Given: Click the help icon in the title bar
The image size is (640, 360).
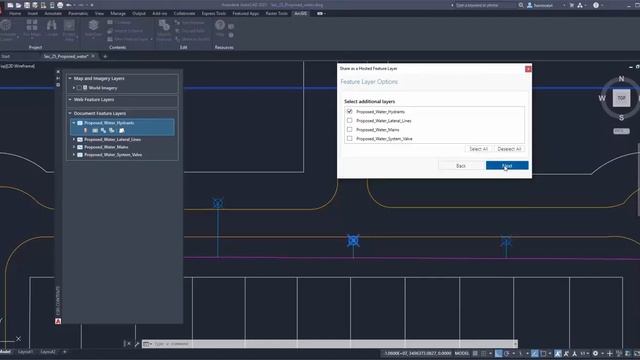Looking at the screenshot, I should pyautogui.click(x=596, y=5).
